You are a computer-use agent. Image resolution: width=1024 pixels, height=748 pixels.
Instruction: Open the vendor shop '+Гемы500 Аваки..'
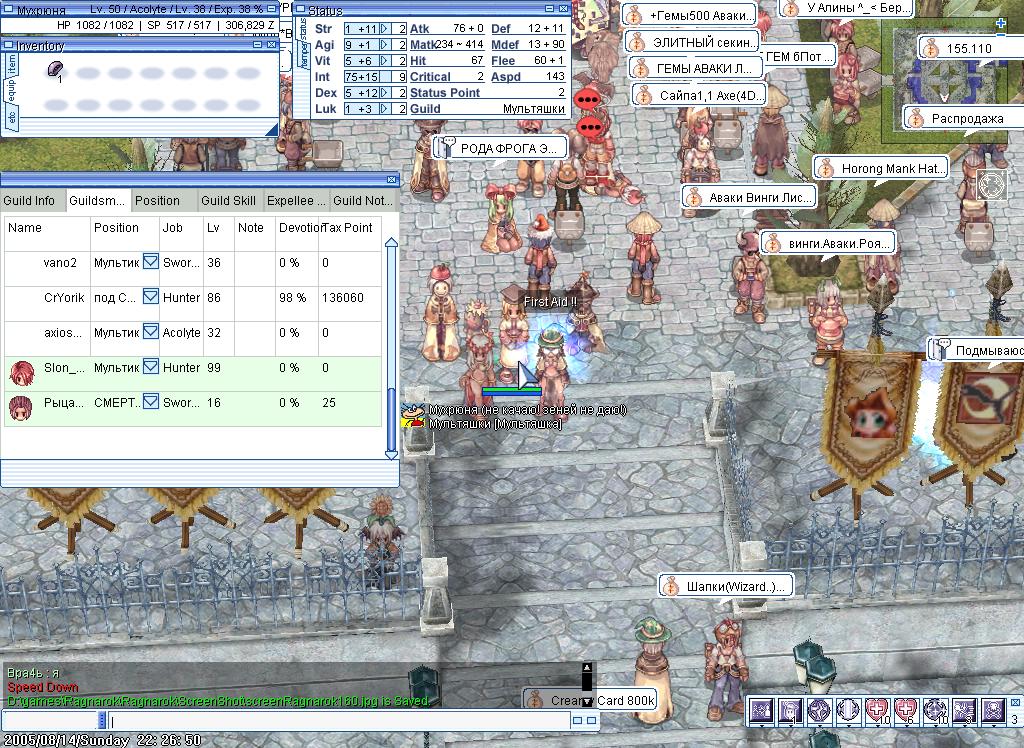(x=690, y=15)
